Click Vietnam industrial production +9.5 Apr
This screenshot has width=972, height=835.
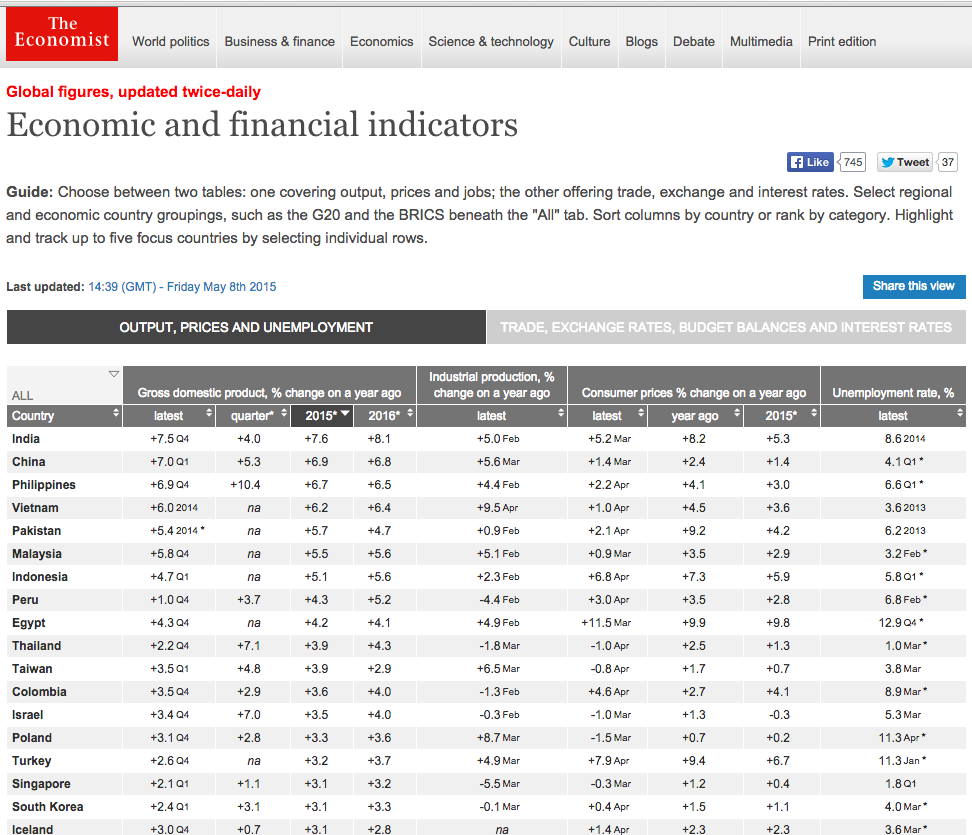tap(497, 508)
